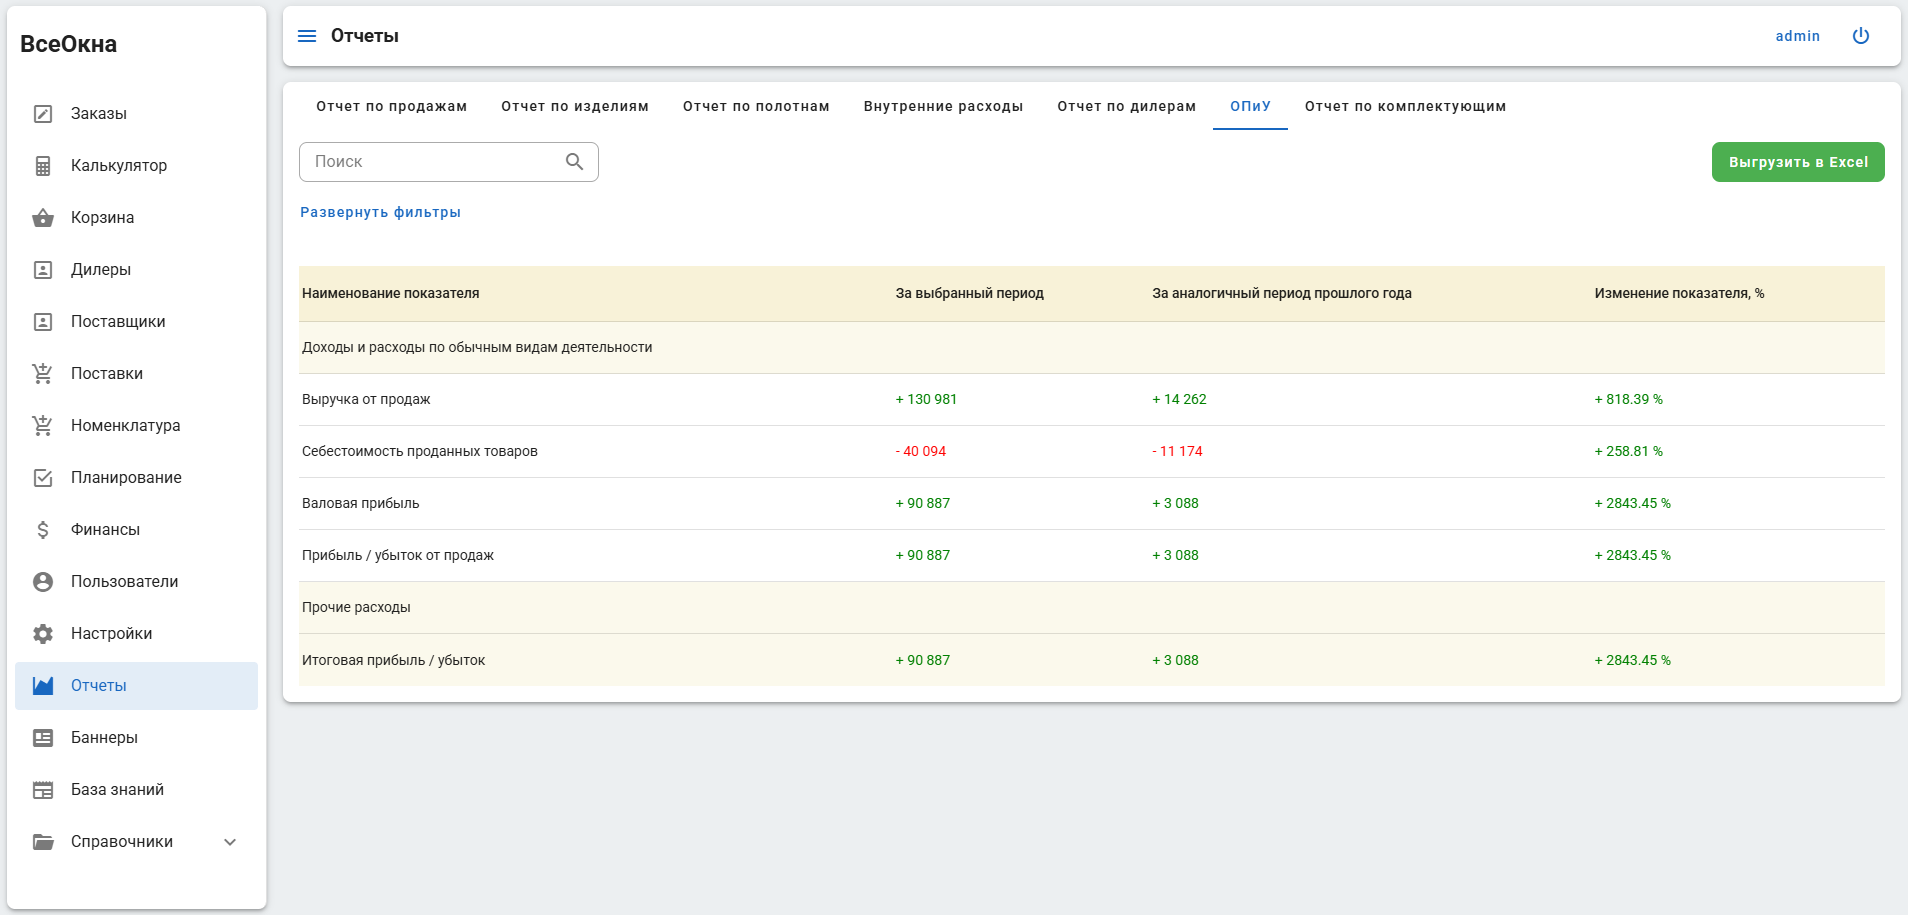Click the Выгрузить в Excel button
1908x915 pixels.
(x=1798, y=162)
